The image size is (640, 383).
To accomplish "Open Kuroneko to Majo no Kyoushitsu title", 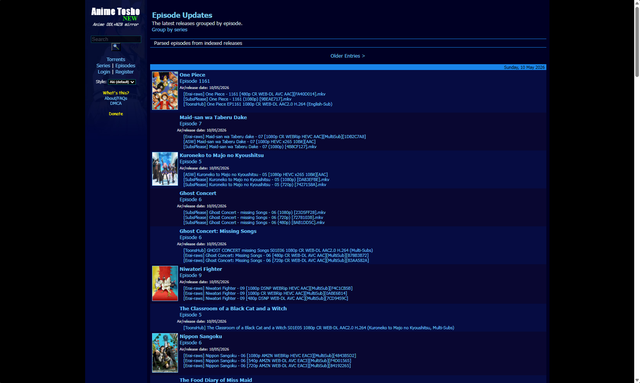I will (222, 156).
